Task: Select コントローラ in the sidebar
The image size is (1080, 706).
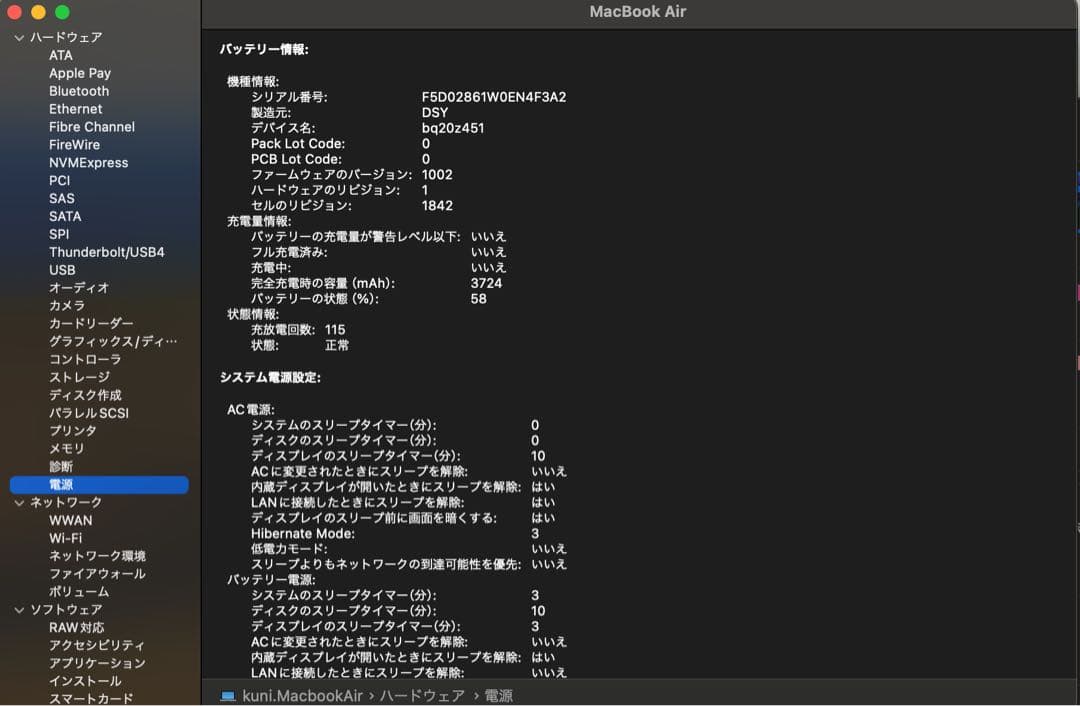Action: pyautogui.click(x=85, y=360)
